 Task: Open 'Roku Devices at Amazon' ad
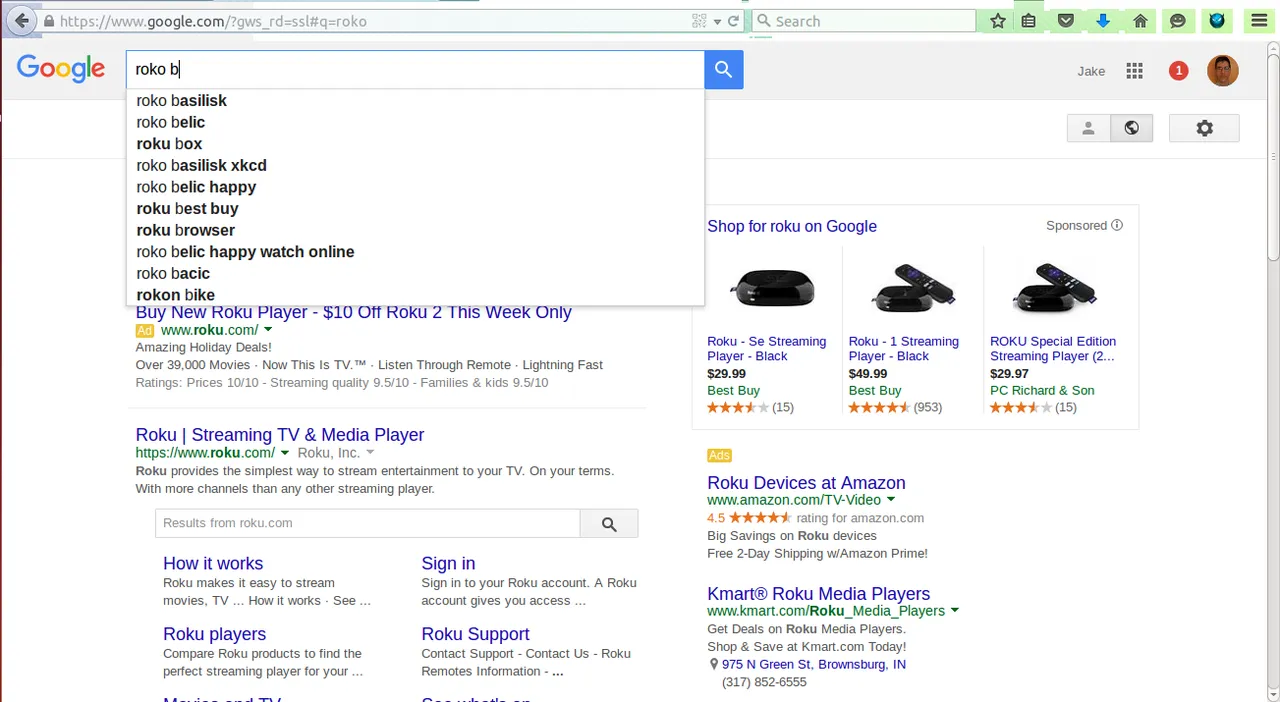click(806, 483)
